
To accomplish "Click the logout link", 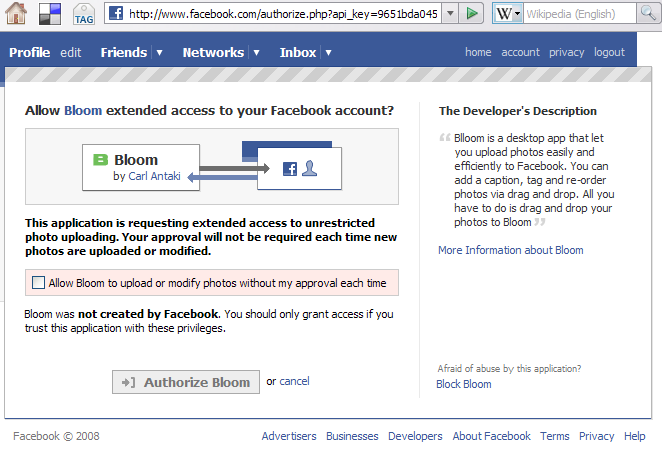I will (609, 52).
